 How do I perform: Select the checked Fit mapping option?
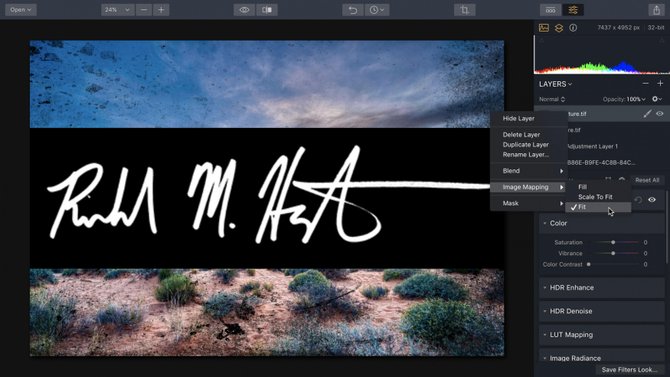point(598,207)
